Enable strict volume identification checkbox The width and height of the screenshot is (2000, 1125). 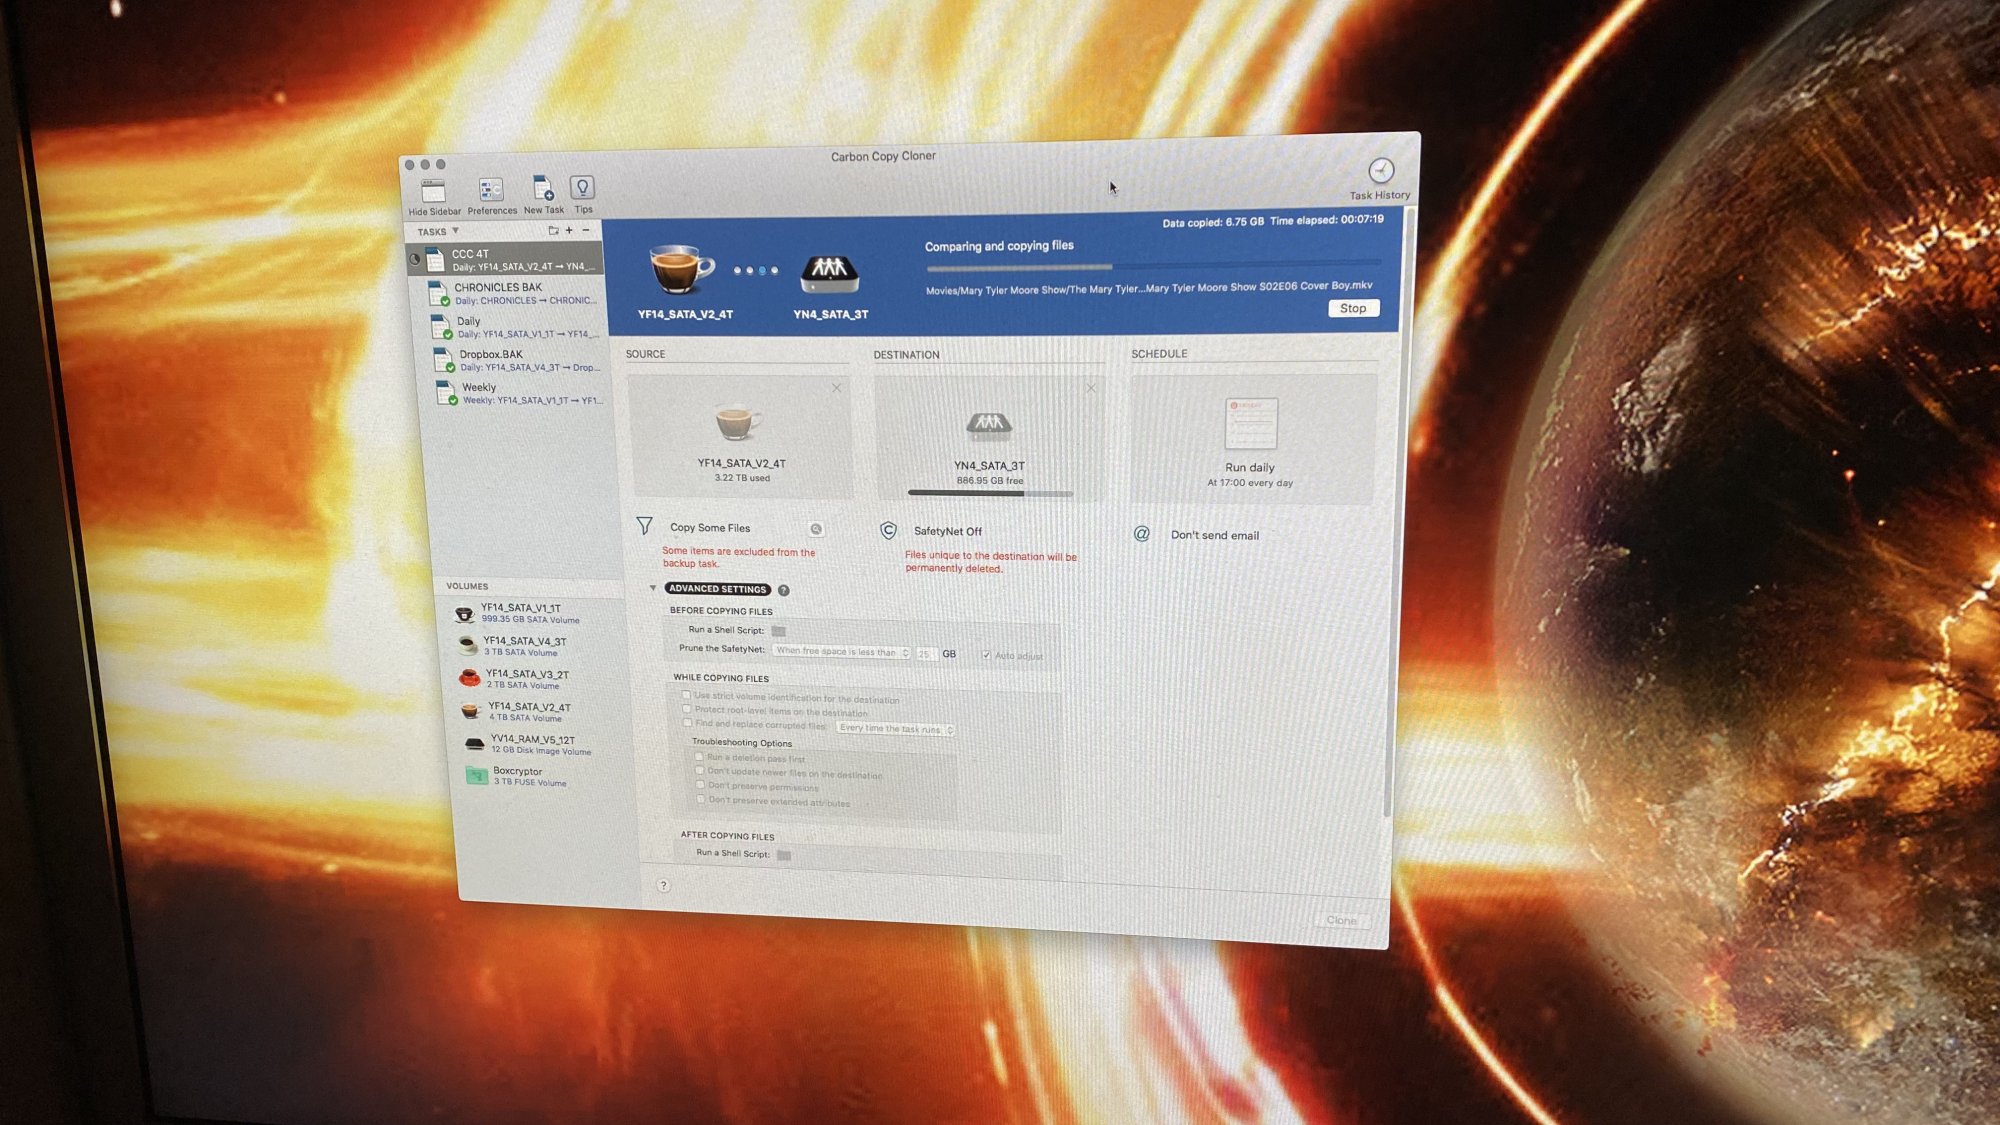click(x=686, y=695)
